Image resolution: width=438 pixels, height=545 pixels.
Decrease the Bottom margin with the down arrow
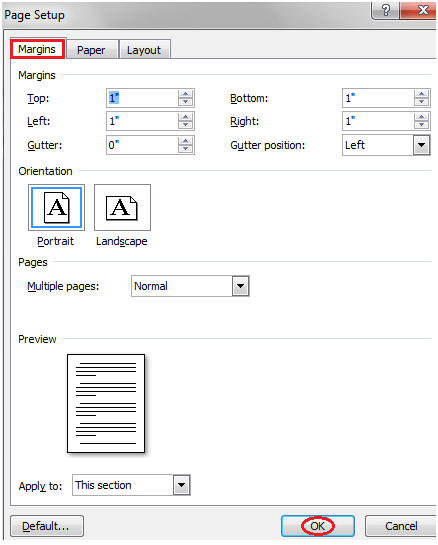[422, 102]
